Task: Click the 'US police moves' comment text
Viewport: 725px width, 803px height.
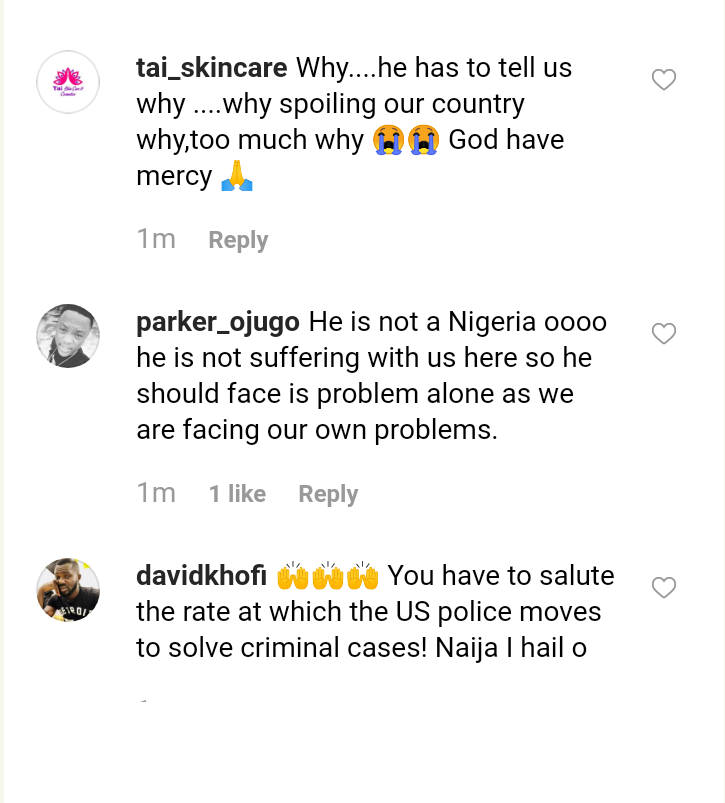Action: coord(370,612)
